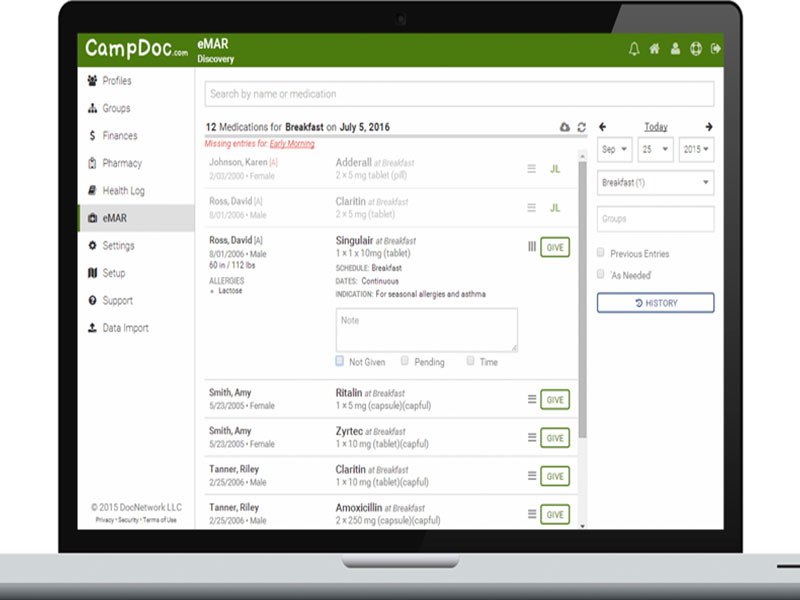
Task: Refresh the medication list
Action: click(581, 127)
